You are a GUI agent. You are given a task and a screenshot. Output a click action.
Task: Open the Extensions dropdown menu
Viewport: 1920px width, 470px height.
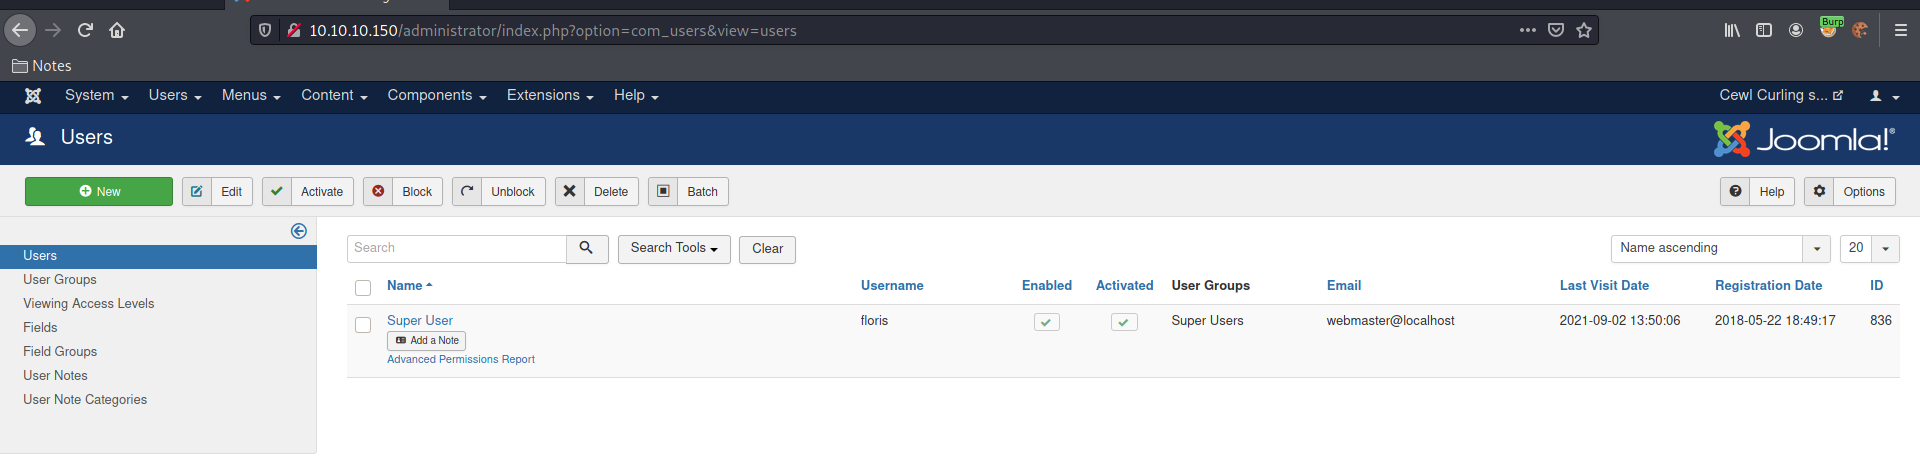click(x=550, y=96)
